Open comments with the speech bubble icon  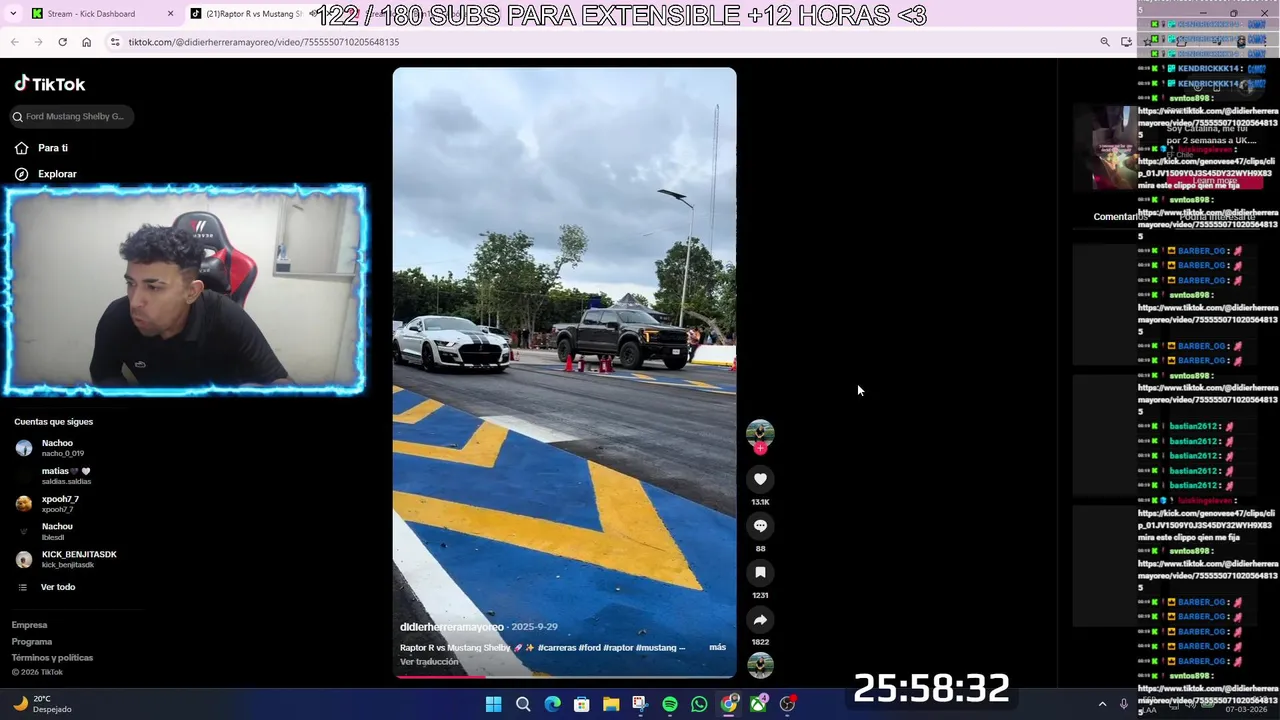(760, 526)
